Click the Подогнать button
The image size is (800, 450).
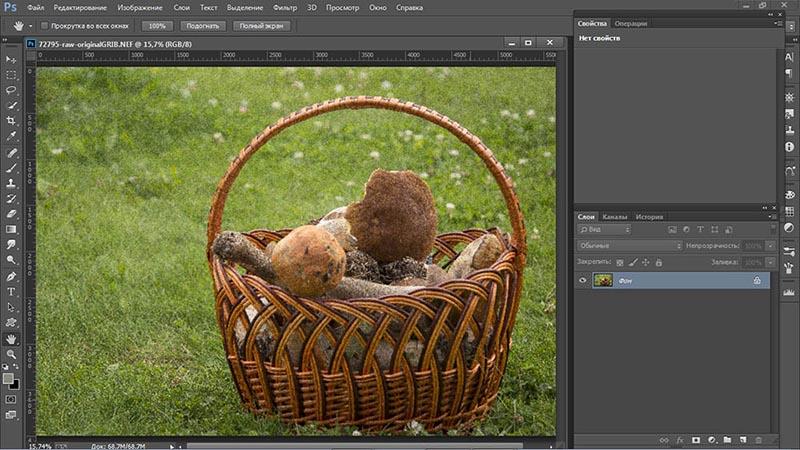click(x=203, y=26)
